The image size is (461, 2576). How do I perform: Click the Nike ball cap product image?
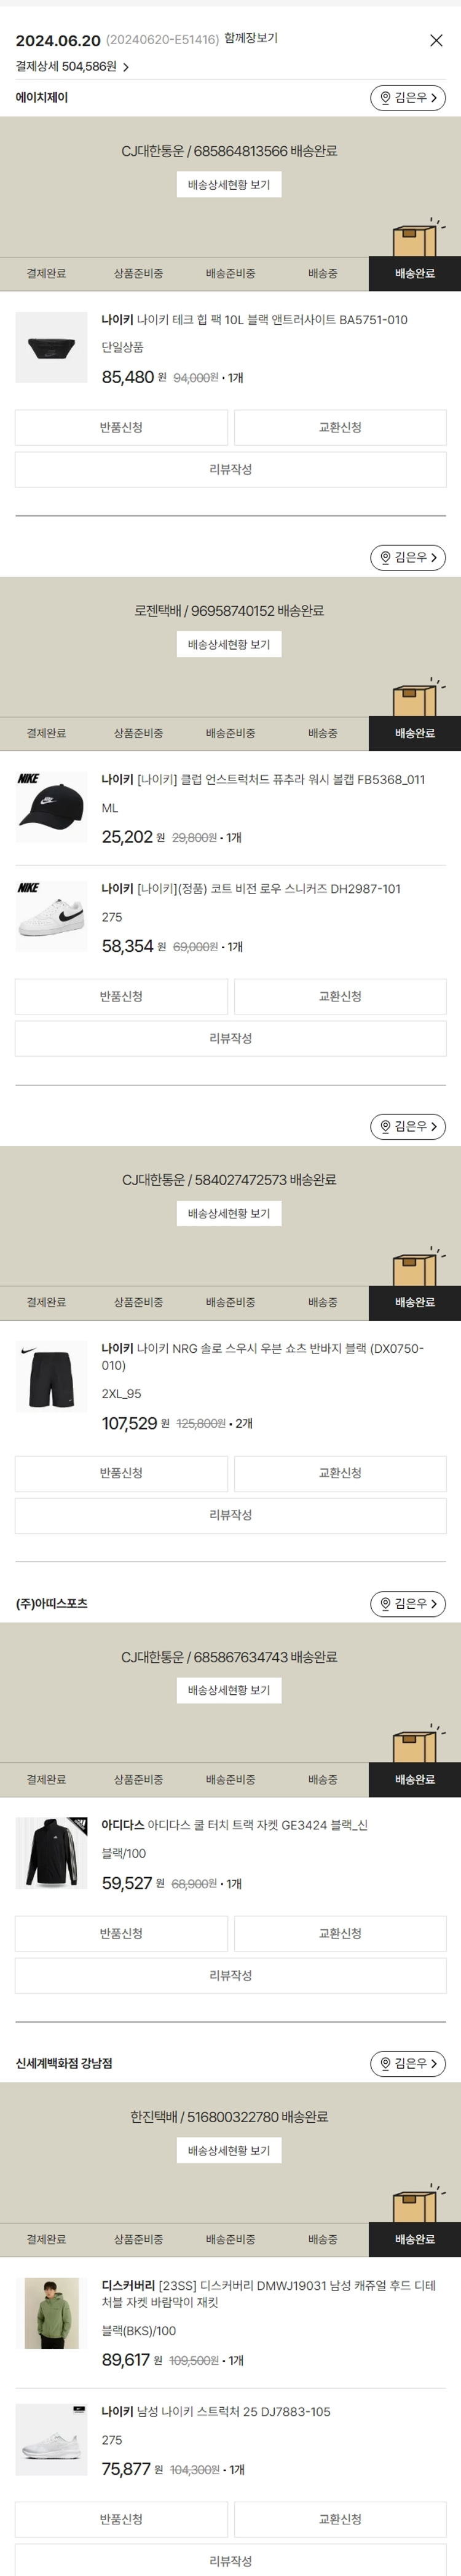[52, 807]
